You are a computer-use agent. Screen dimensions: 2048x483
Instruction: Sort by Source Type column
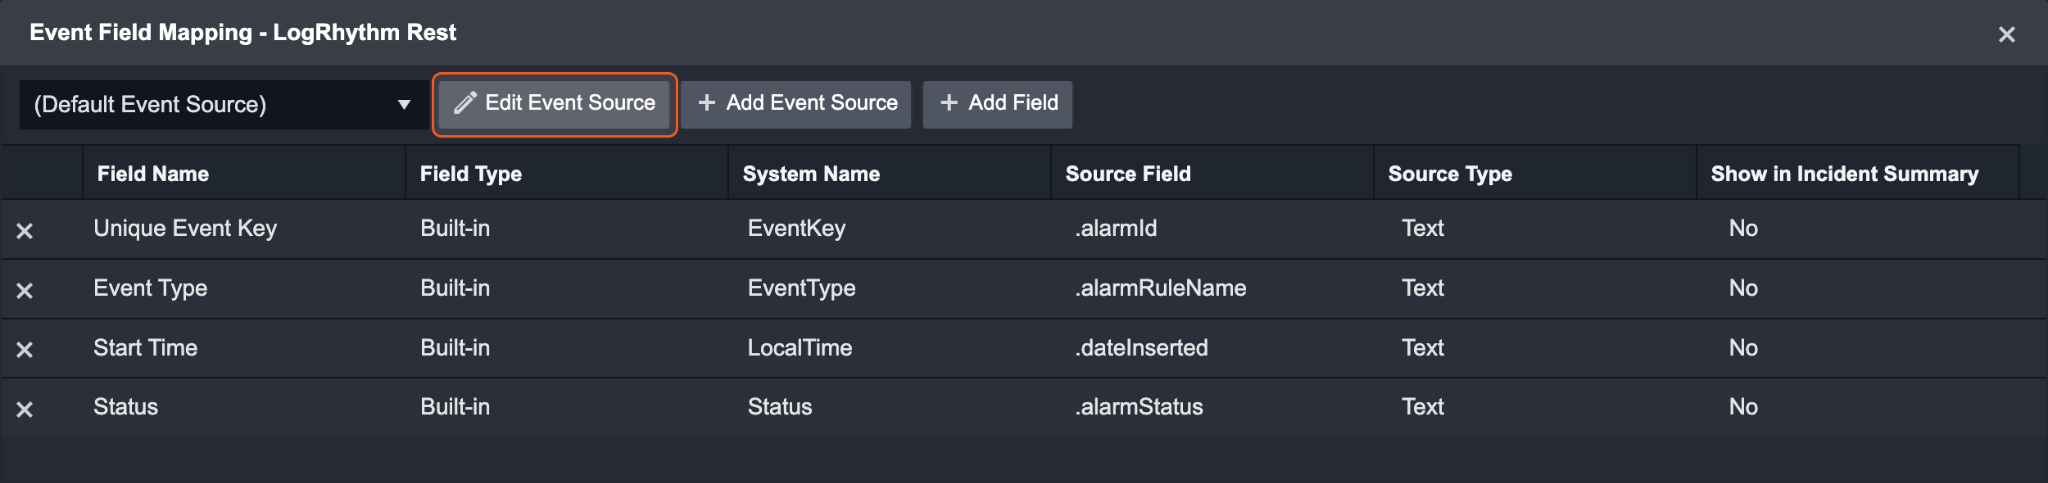(1450, 174)
